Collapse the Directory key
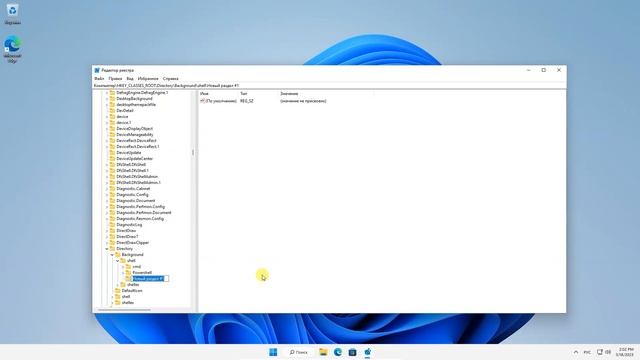The width and height of the screenshot is (640, 360). tap(107, 249)
